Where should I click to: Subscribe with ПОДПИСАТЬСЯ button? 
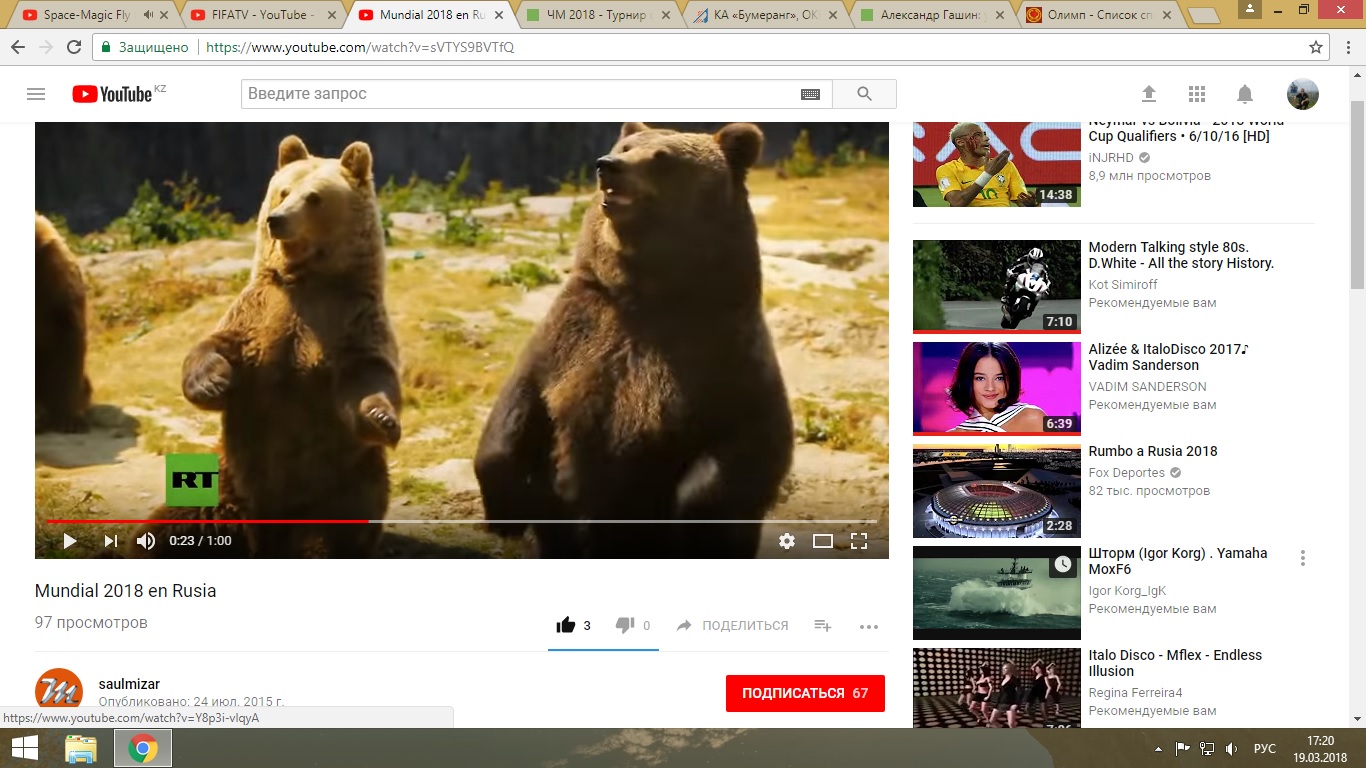coord(805,693)
